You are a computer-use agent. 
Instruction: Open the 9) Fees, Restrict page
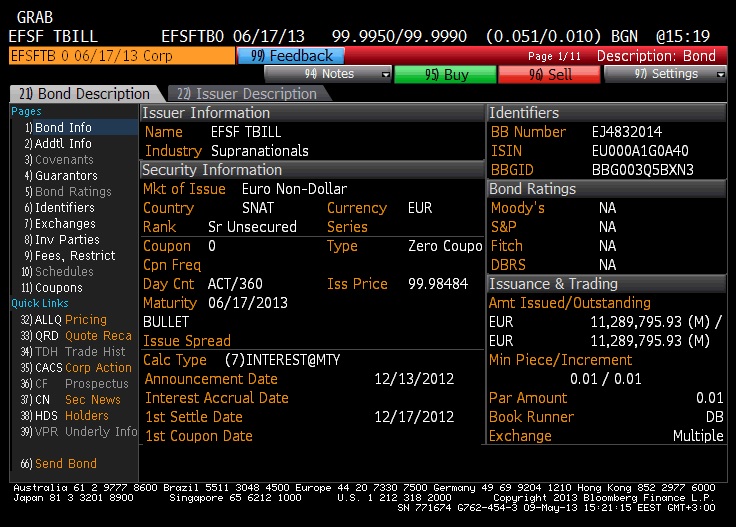tap(70, 255)
